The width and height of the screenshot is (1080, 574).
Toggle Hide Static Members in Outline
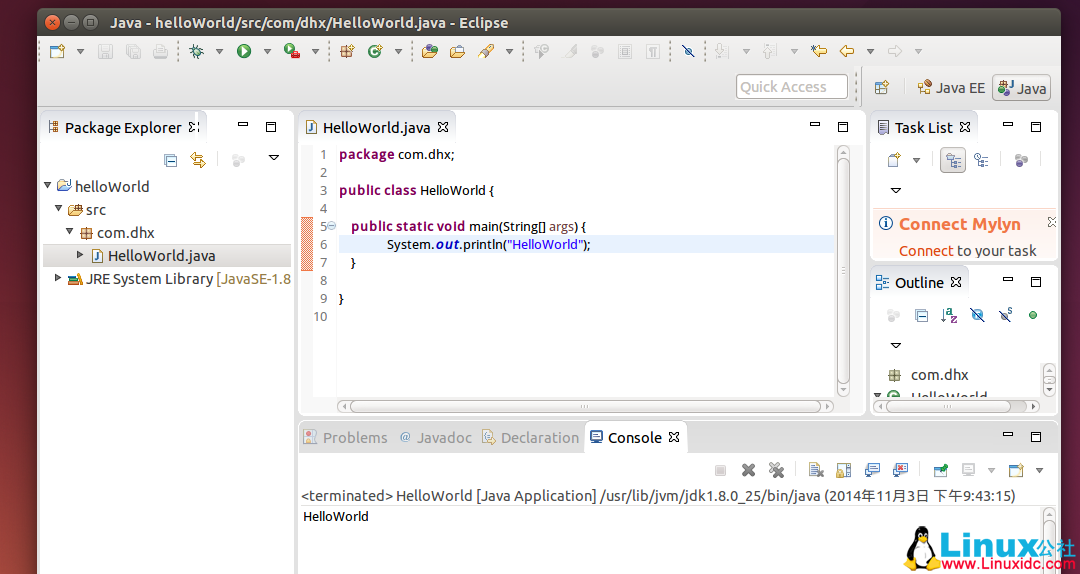(x=1006, y=315)
